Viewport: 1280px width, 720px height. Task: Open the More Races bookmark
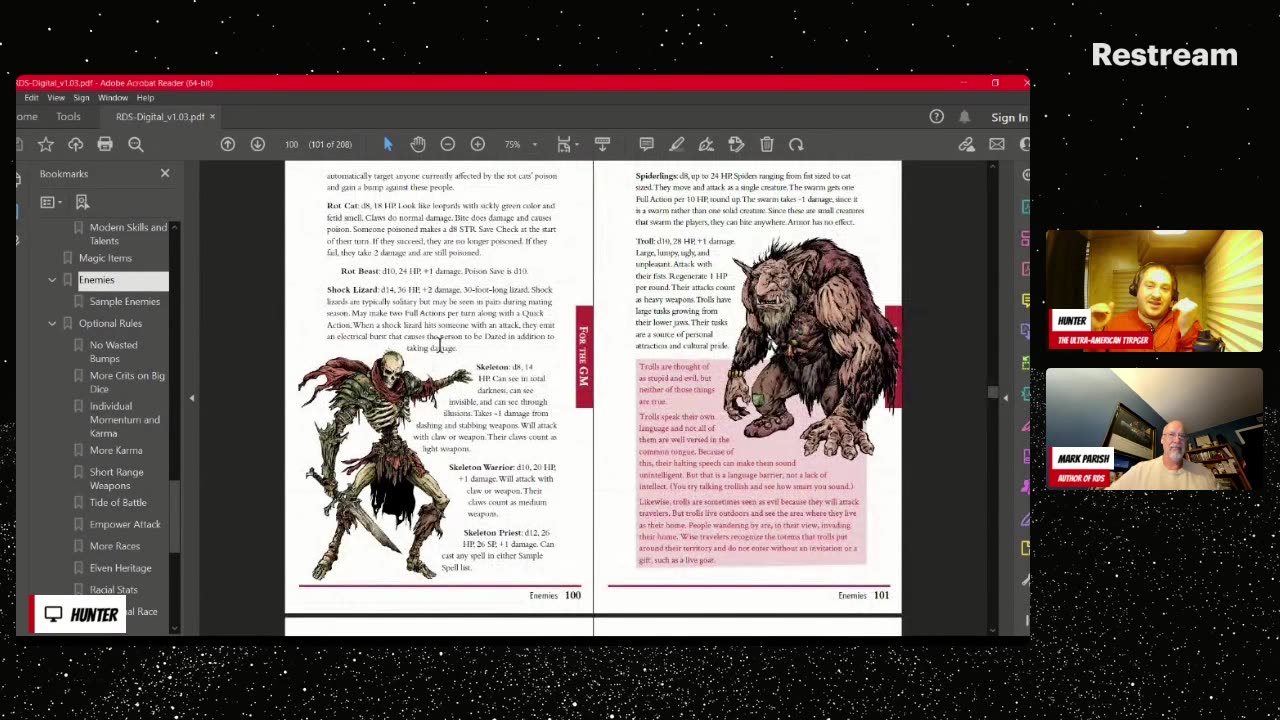tap(115, 546)
